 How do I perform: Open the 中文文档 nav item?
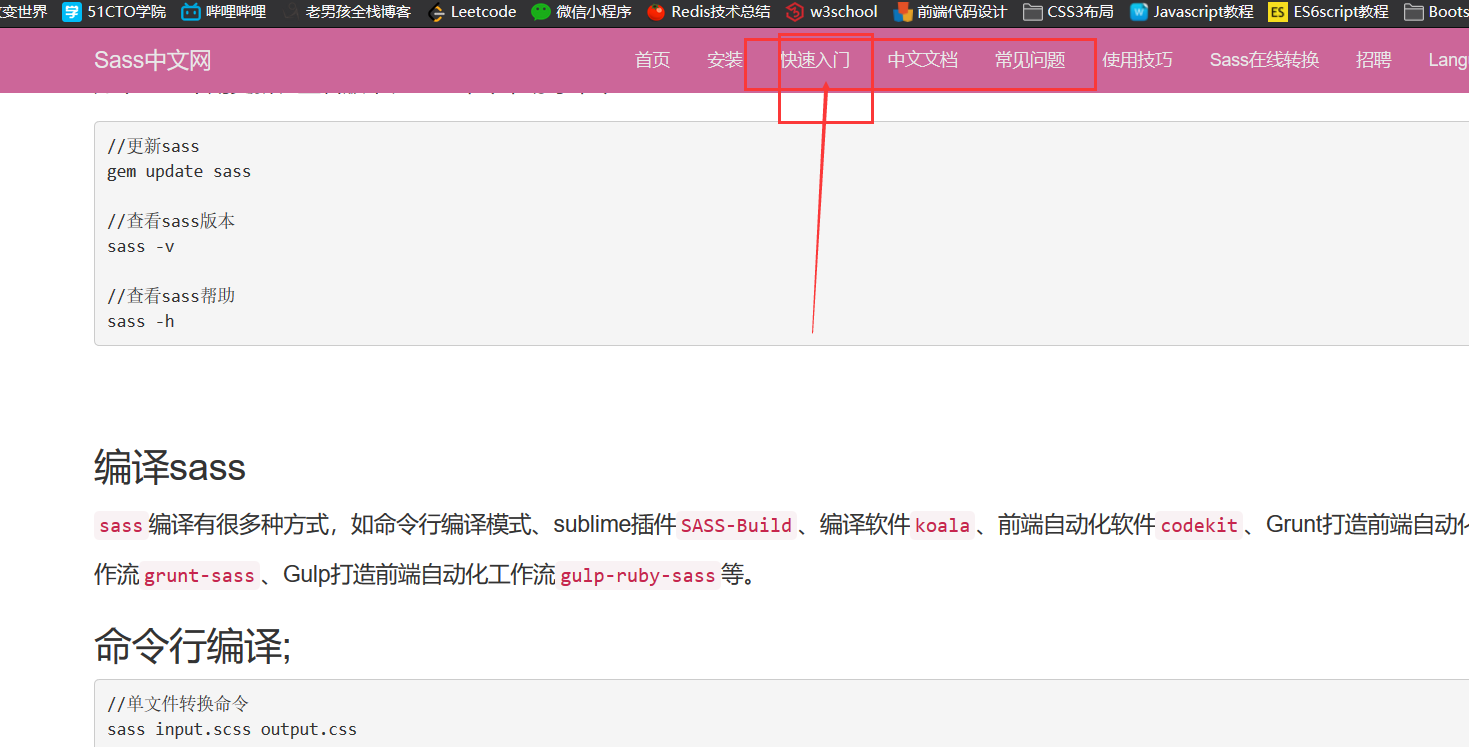pos(922,60)
